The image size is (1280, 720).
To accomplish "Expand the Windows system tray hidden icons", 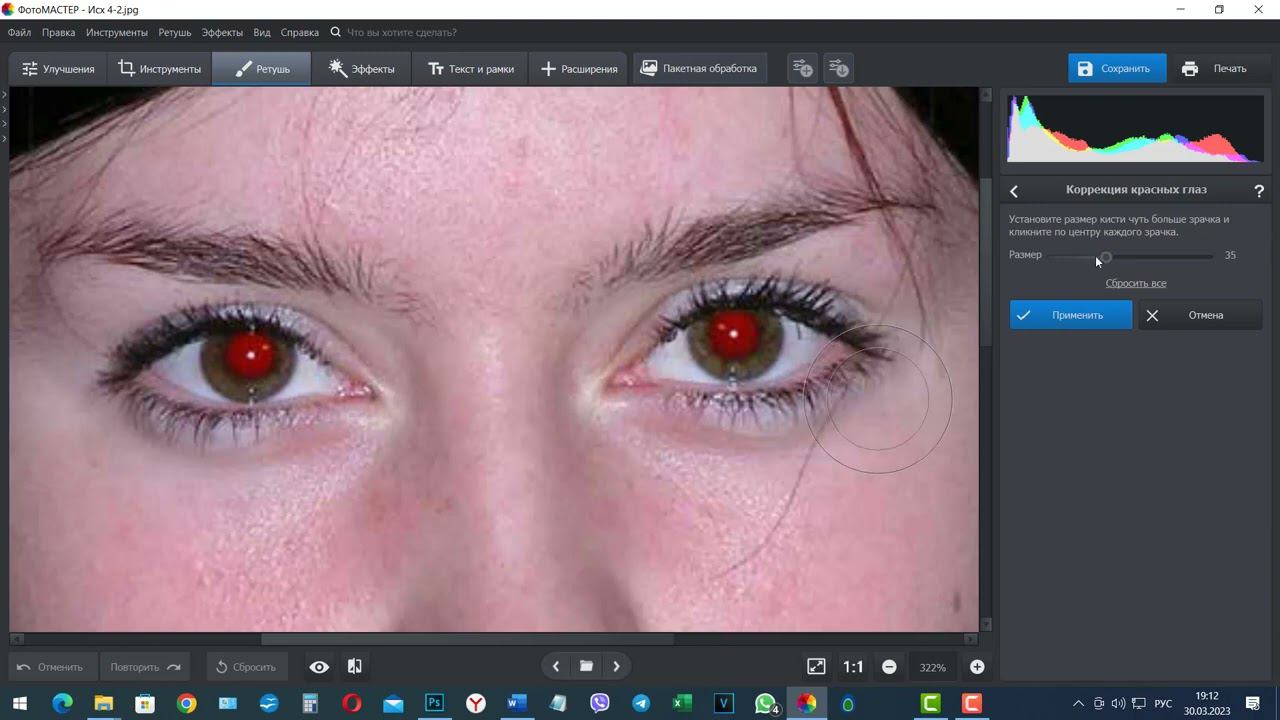I will (1078, 704).
